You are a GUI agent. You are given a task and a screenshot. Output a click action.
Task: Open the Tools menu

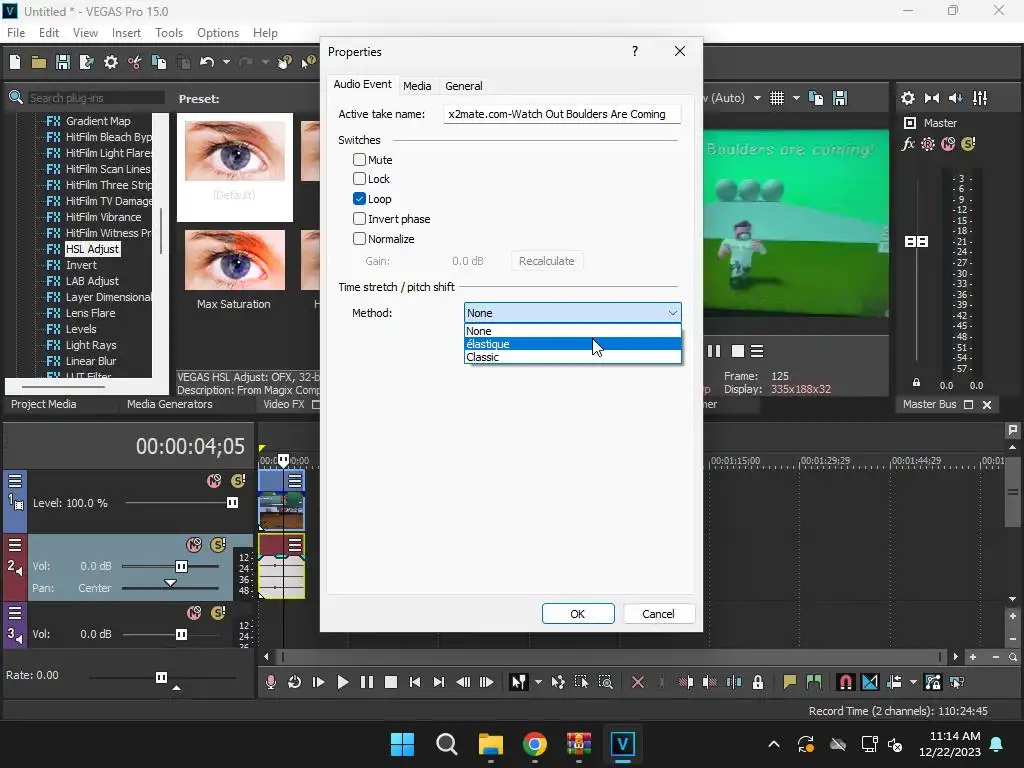pyautogui.click(x=168, y=33)
